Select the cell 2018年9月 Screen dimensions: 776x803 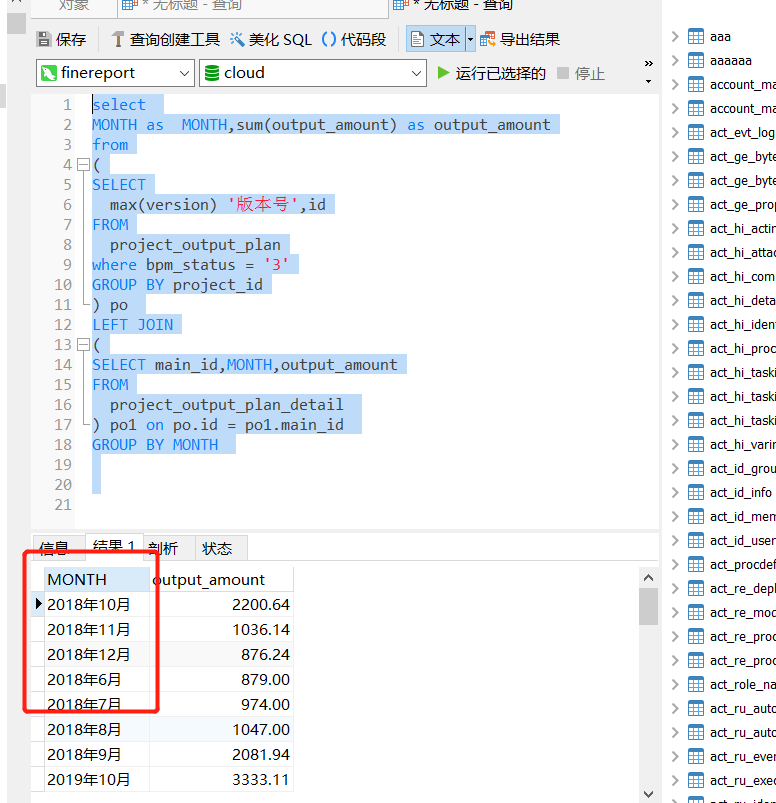click(97, 754)
